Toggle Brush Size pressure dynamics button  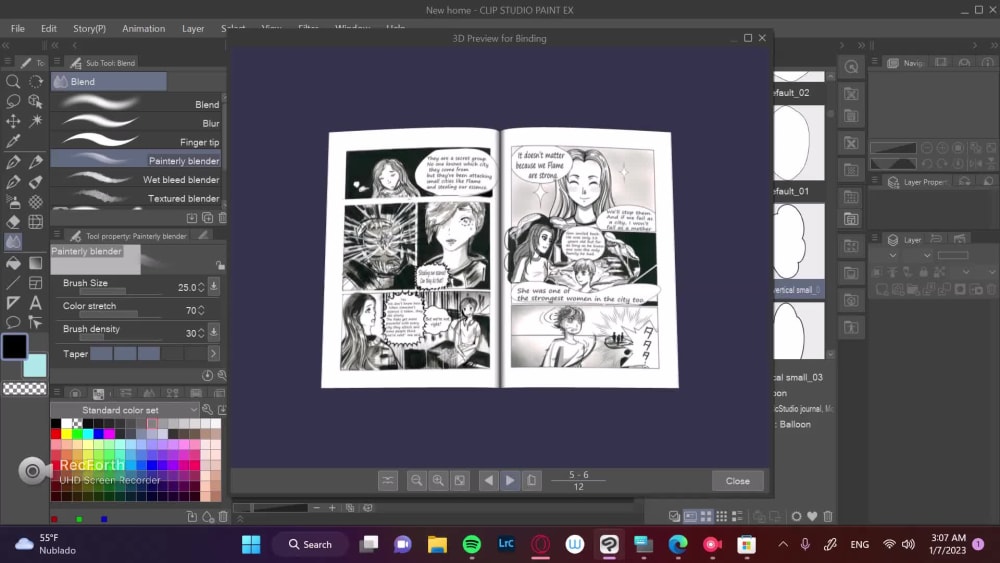tap(214, 286)
